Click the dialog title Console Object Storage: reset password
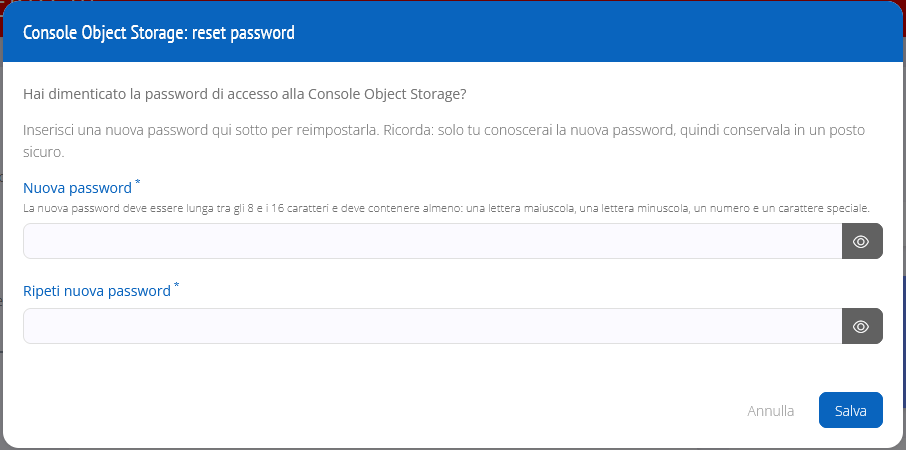The height and width of the screenshot is (450, 906). pos(159,33)
